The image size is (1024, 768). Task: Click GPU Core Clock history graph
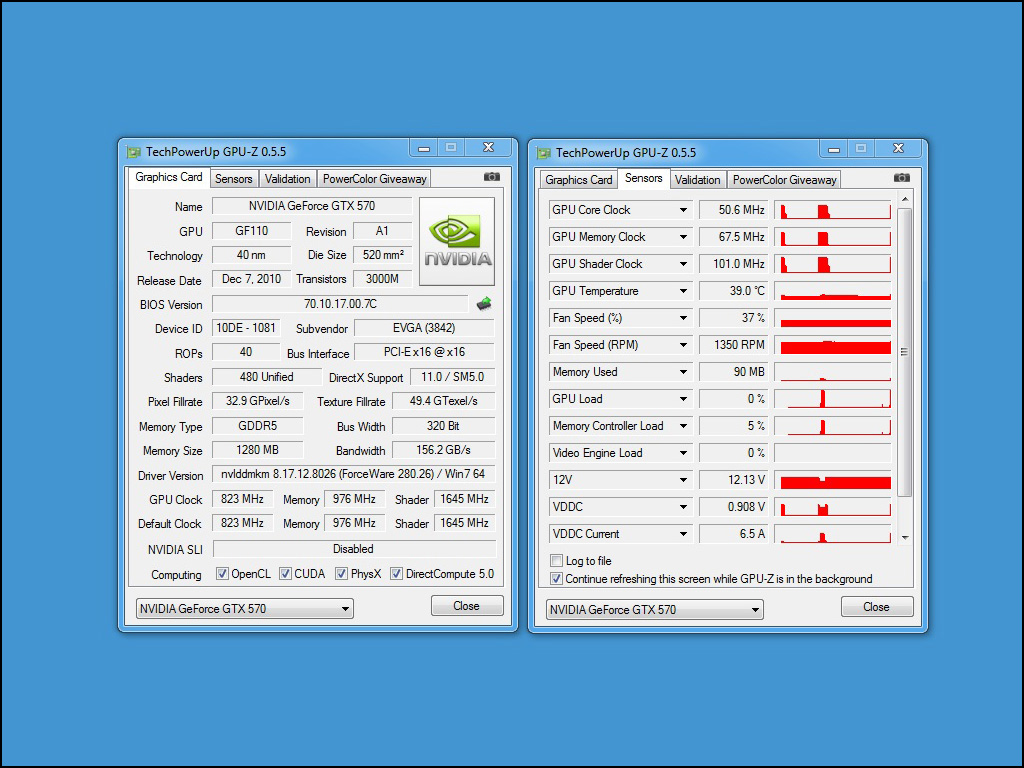click(833, 210)
